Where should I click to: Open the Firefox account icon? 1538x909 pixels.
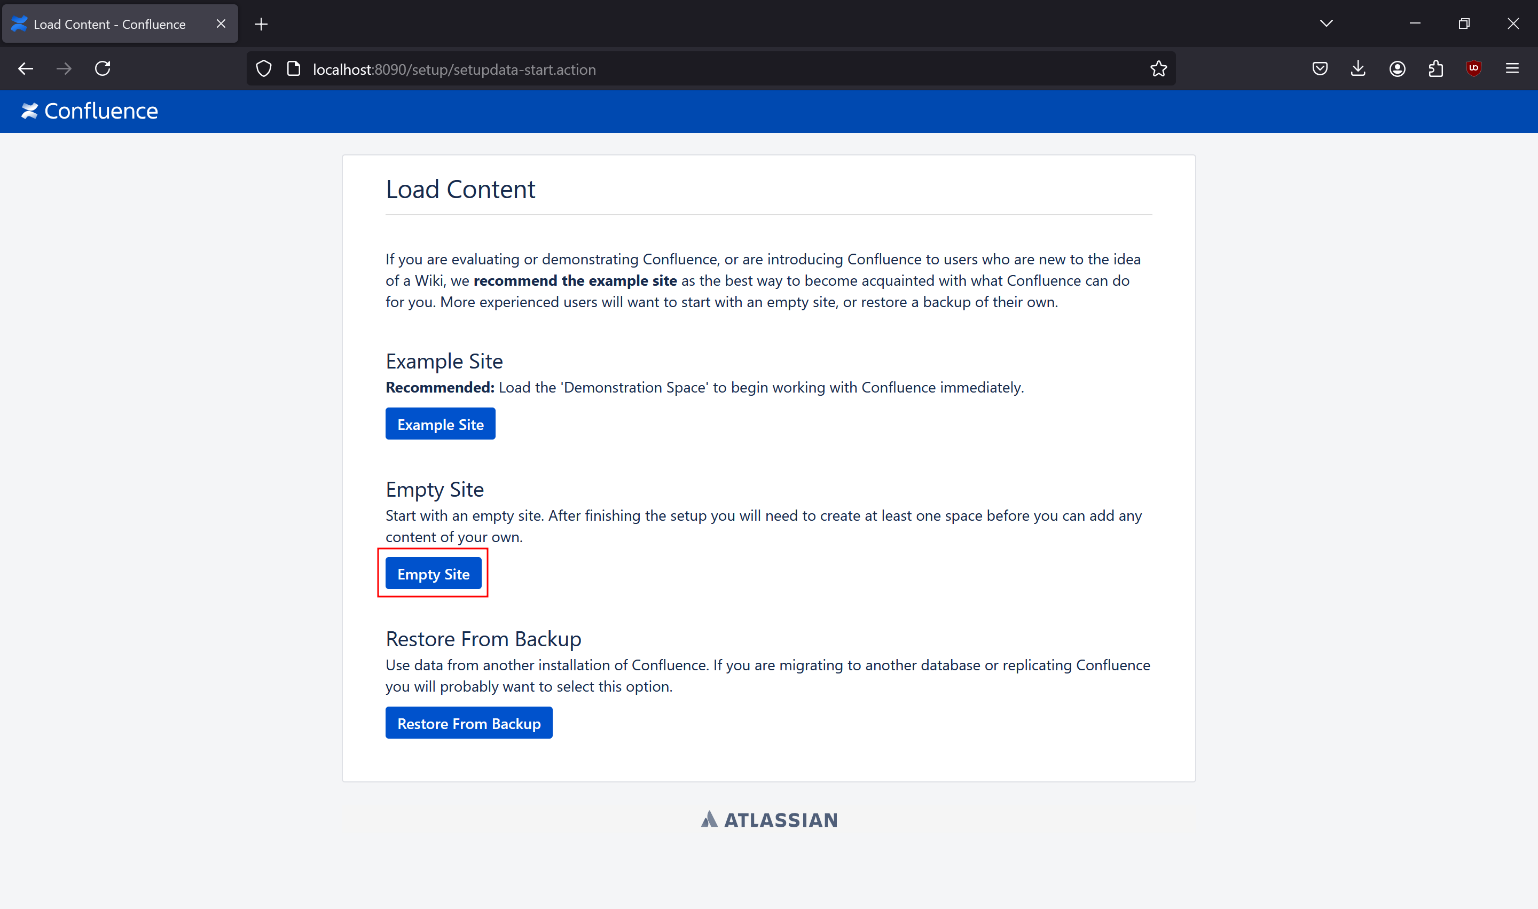click(1398, 69)
